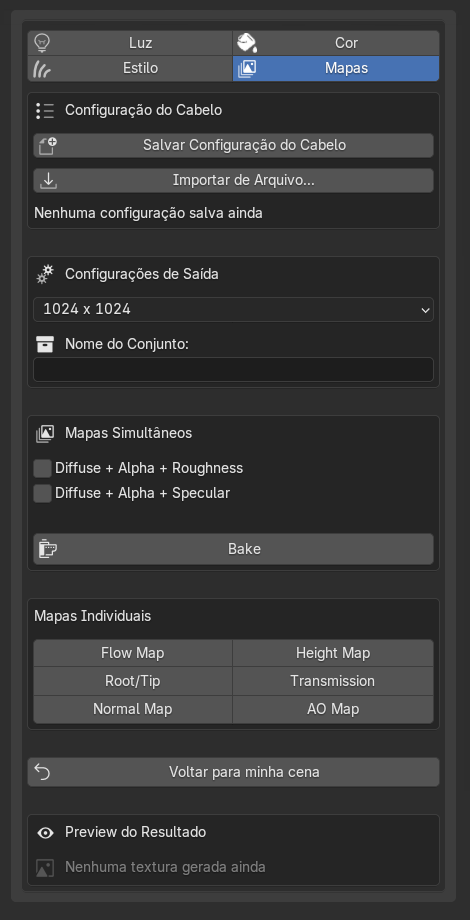Click the new-file icon on the Salvar button
The width and height of the screenshot is (470, 920).
pos(48,146)
